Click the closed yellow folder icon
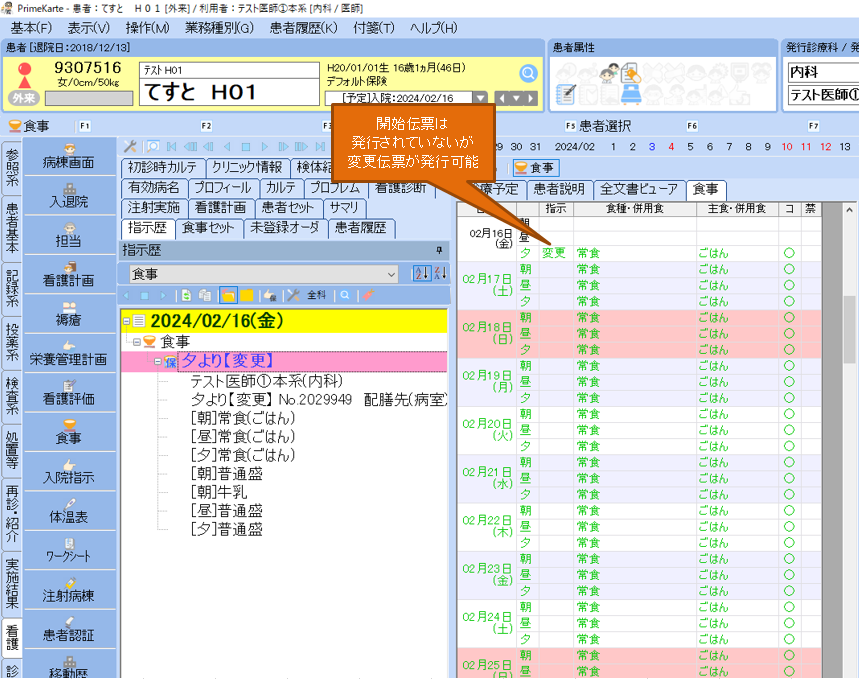This screenshot has height=679, width=859. pos(247,295)
